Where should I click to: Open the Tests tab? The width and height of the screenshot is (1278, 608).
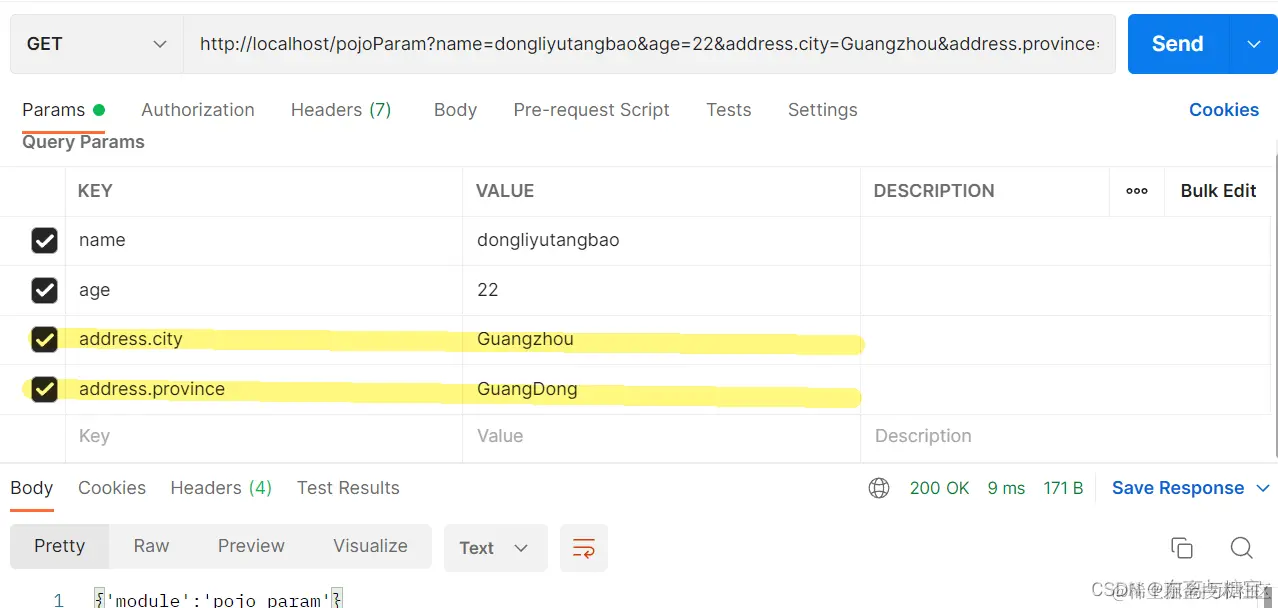tap(728, 110)
